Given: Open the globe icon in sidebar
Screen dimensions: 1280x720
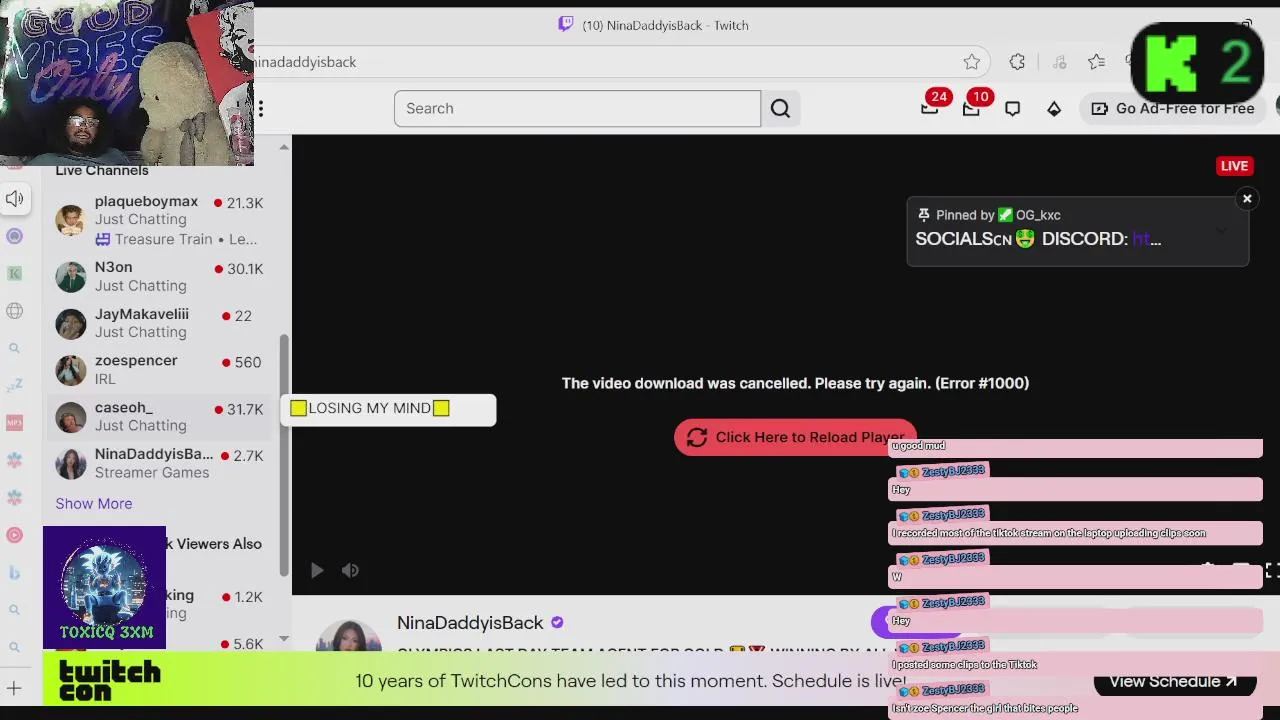Looking at the screenshot, I should (14, 311).
